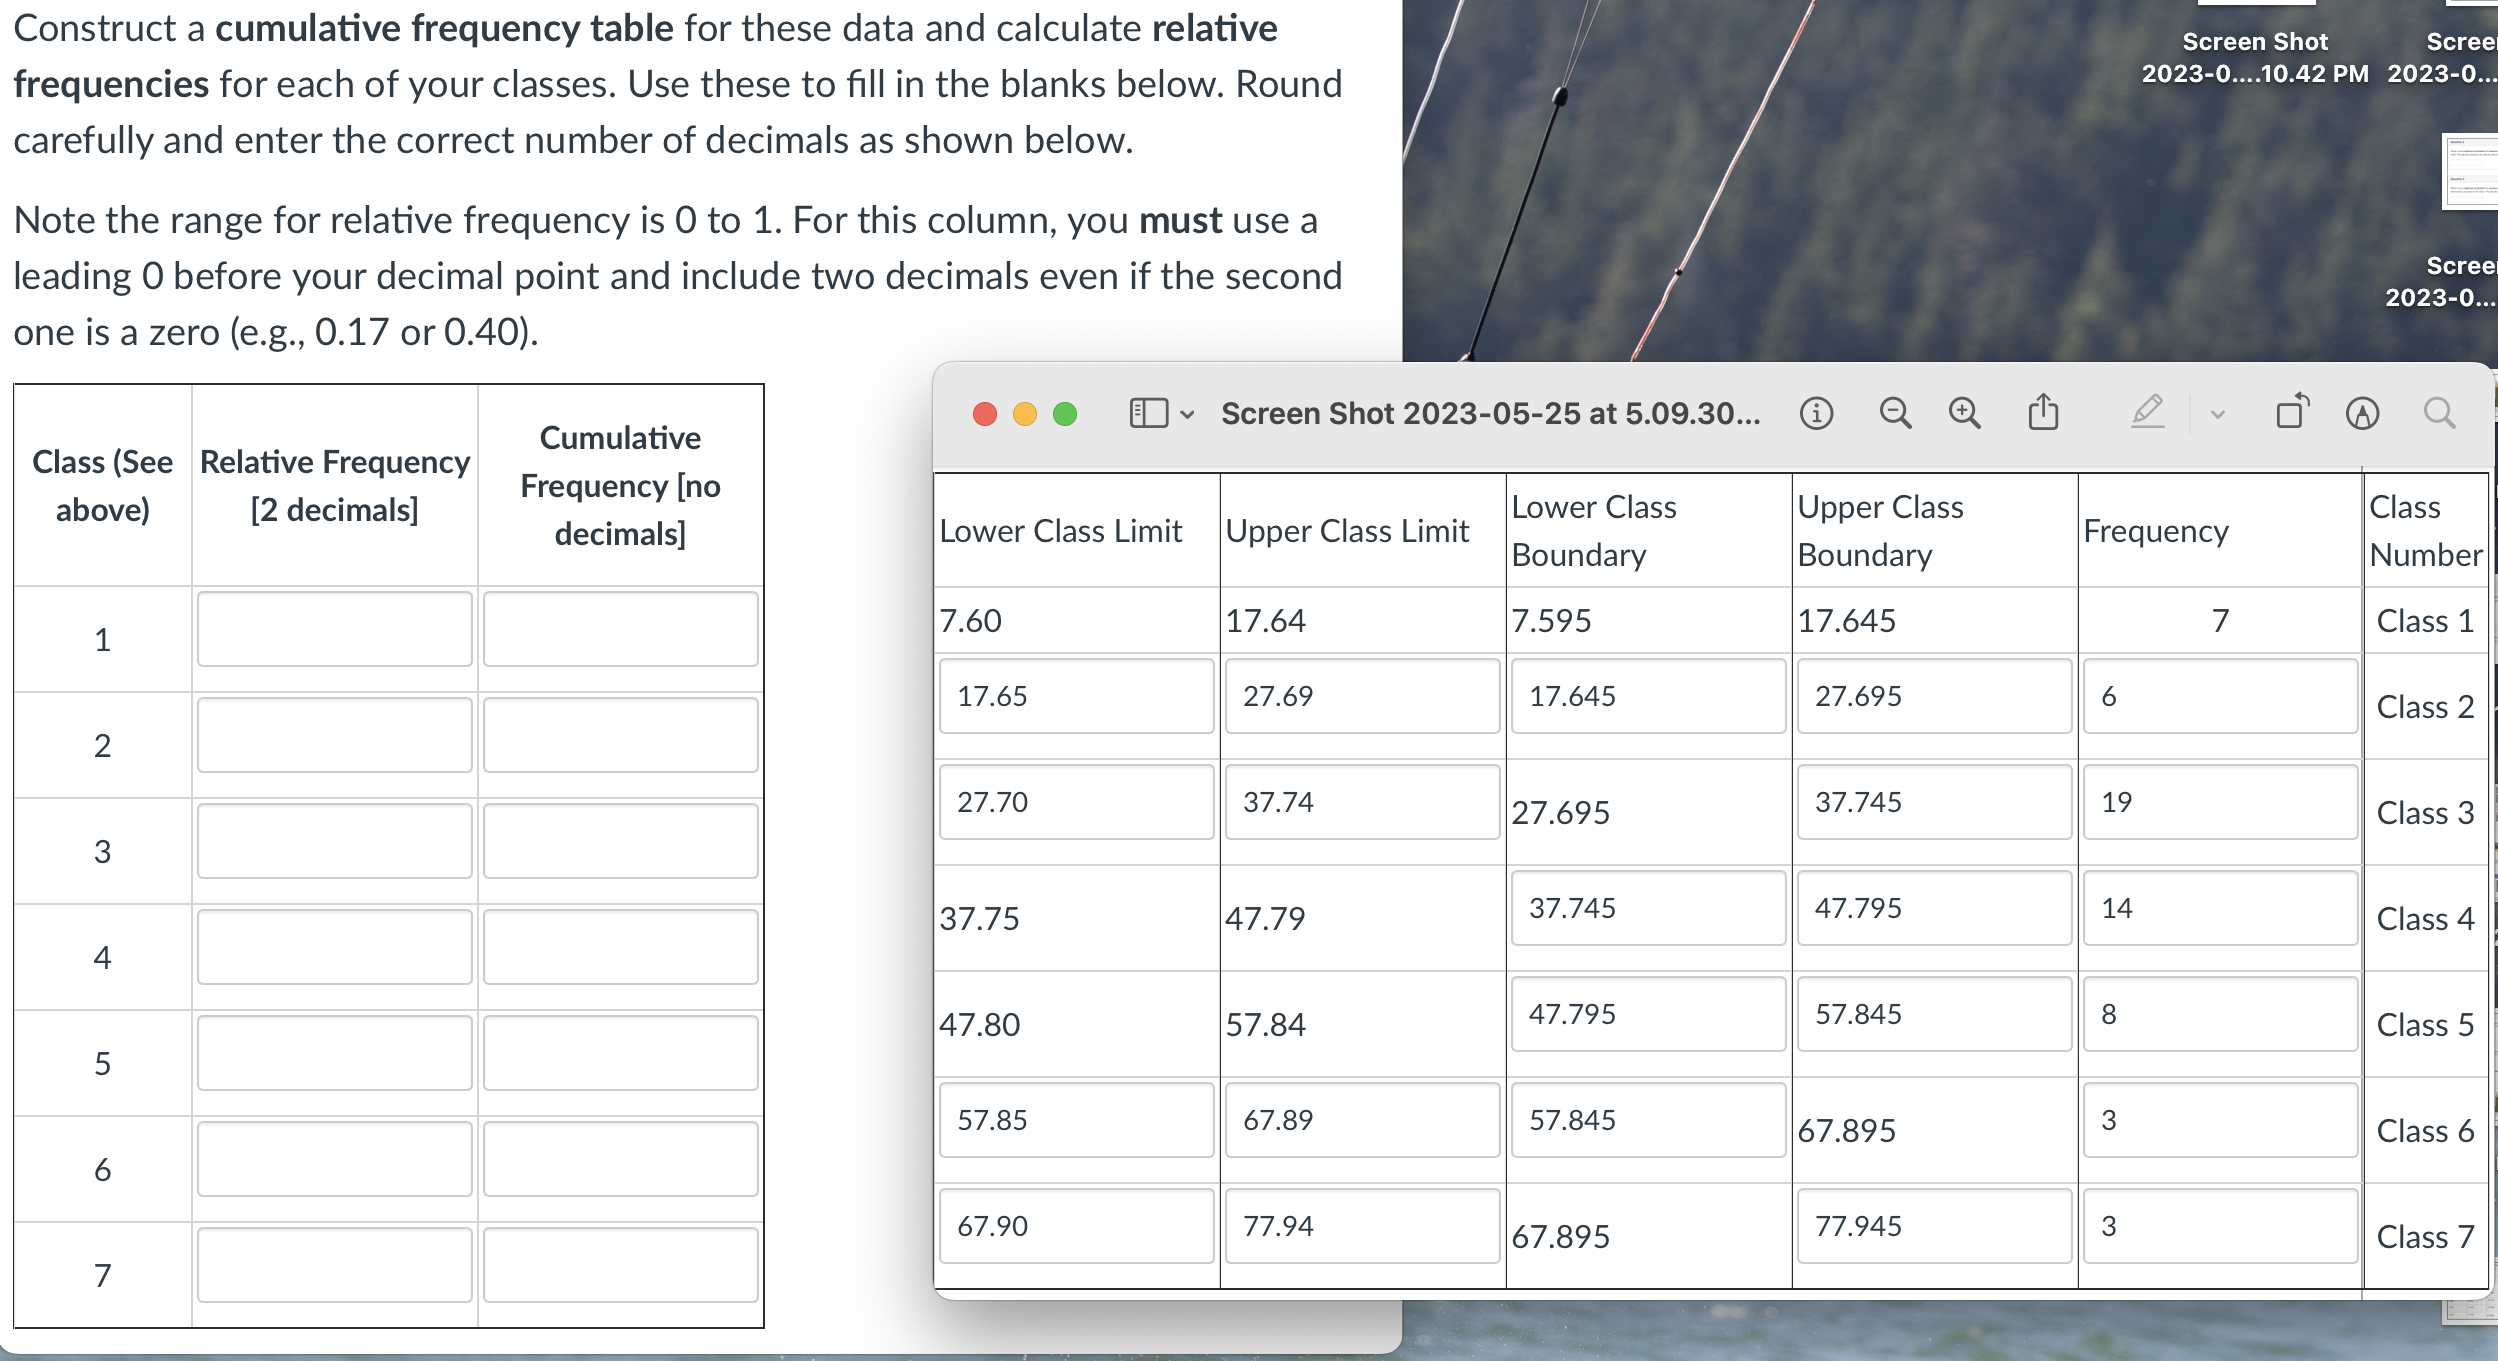Click the Class 7 label cell
This screenshot has height=1361, width=2498.
tap(2425, 1237)
